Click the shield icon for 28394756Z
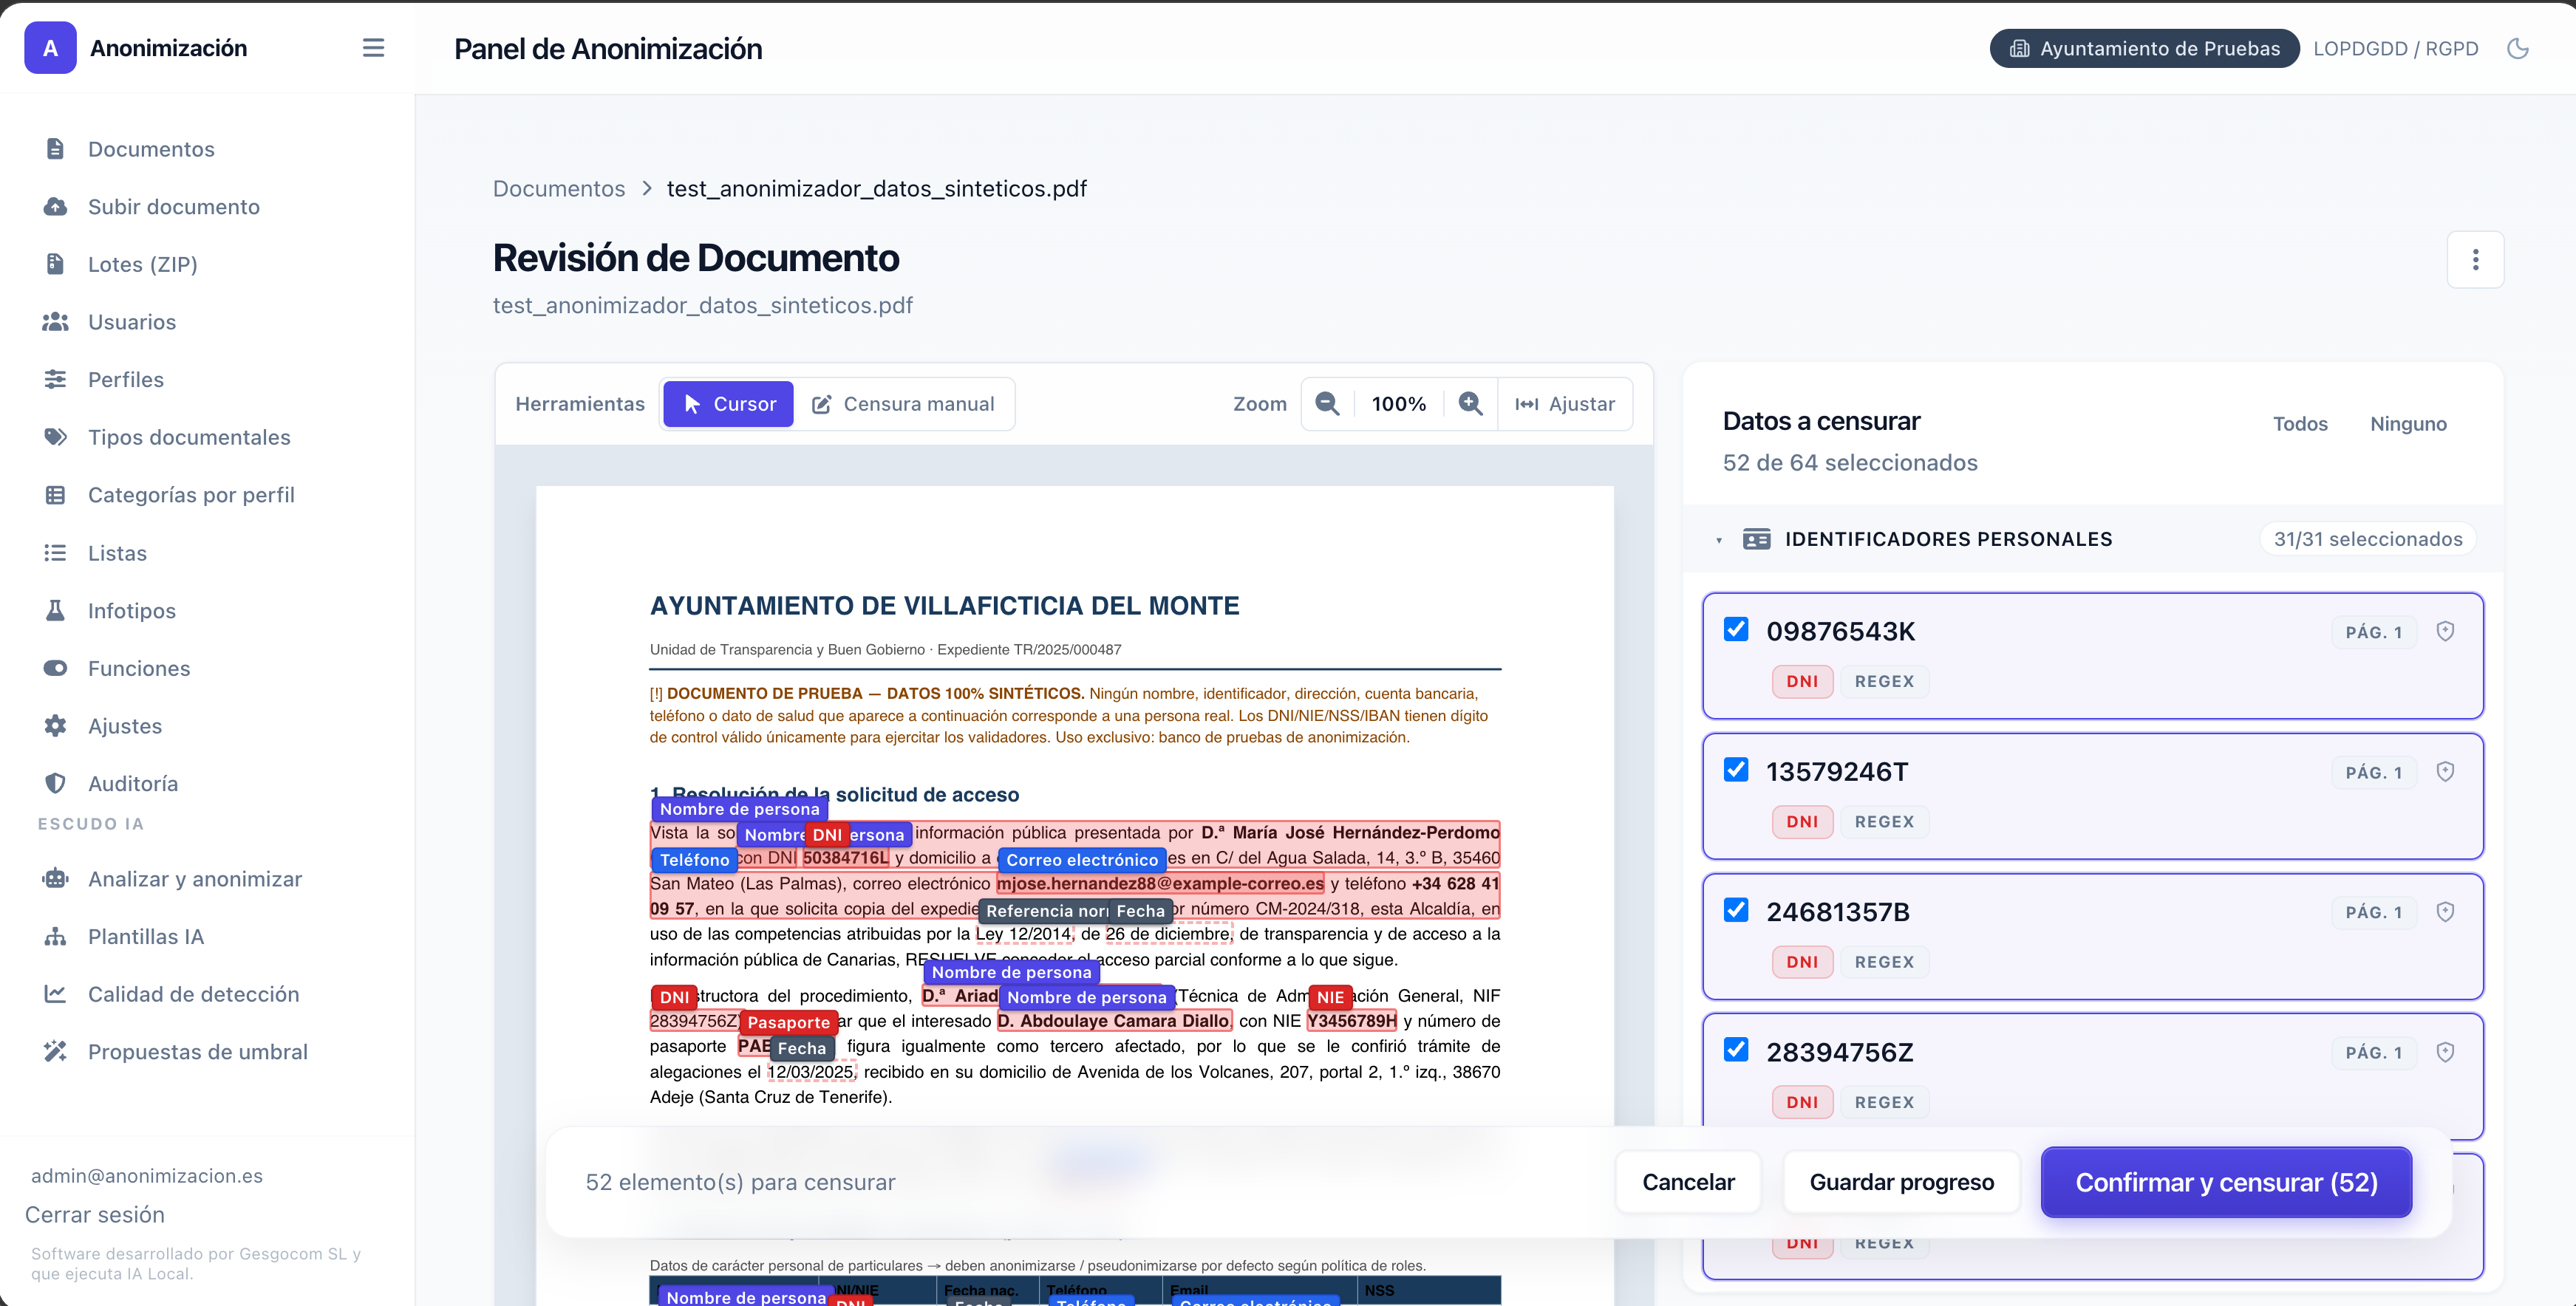Image resolution: width=2576 pixels, height=1306 pixels. click(2445, 1052)
